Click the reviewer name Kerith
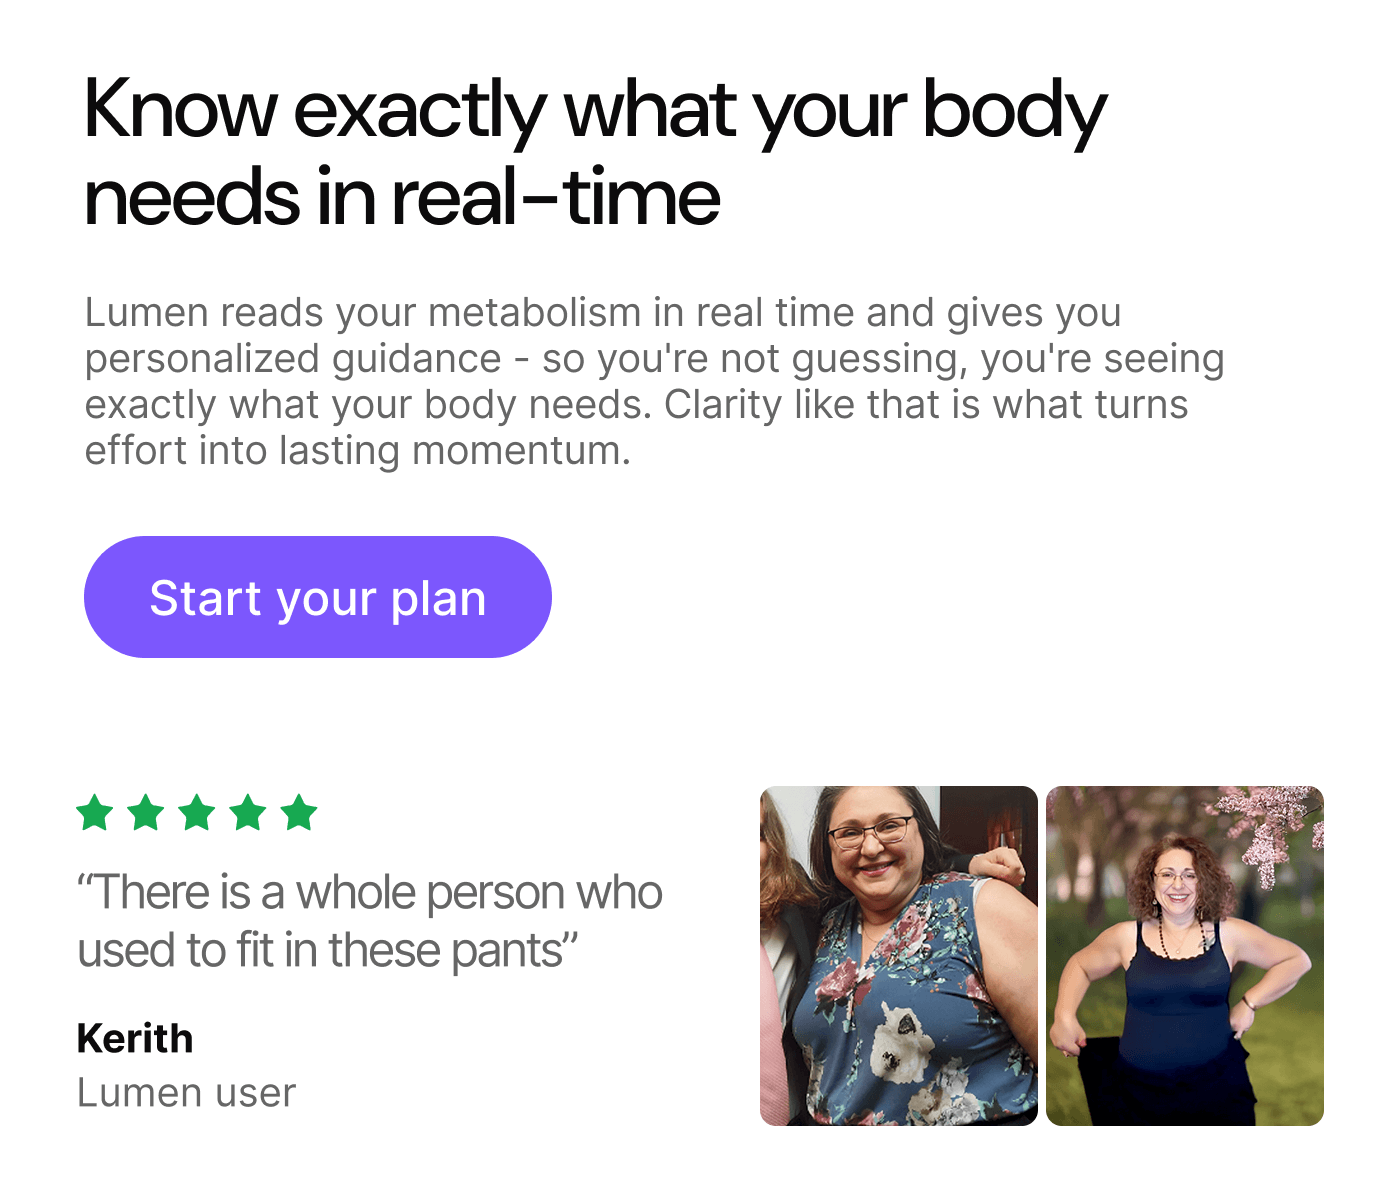Viewport: 1400px width, 1190px height. pyautogui.click(x=135, y=1039)
